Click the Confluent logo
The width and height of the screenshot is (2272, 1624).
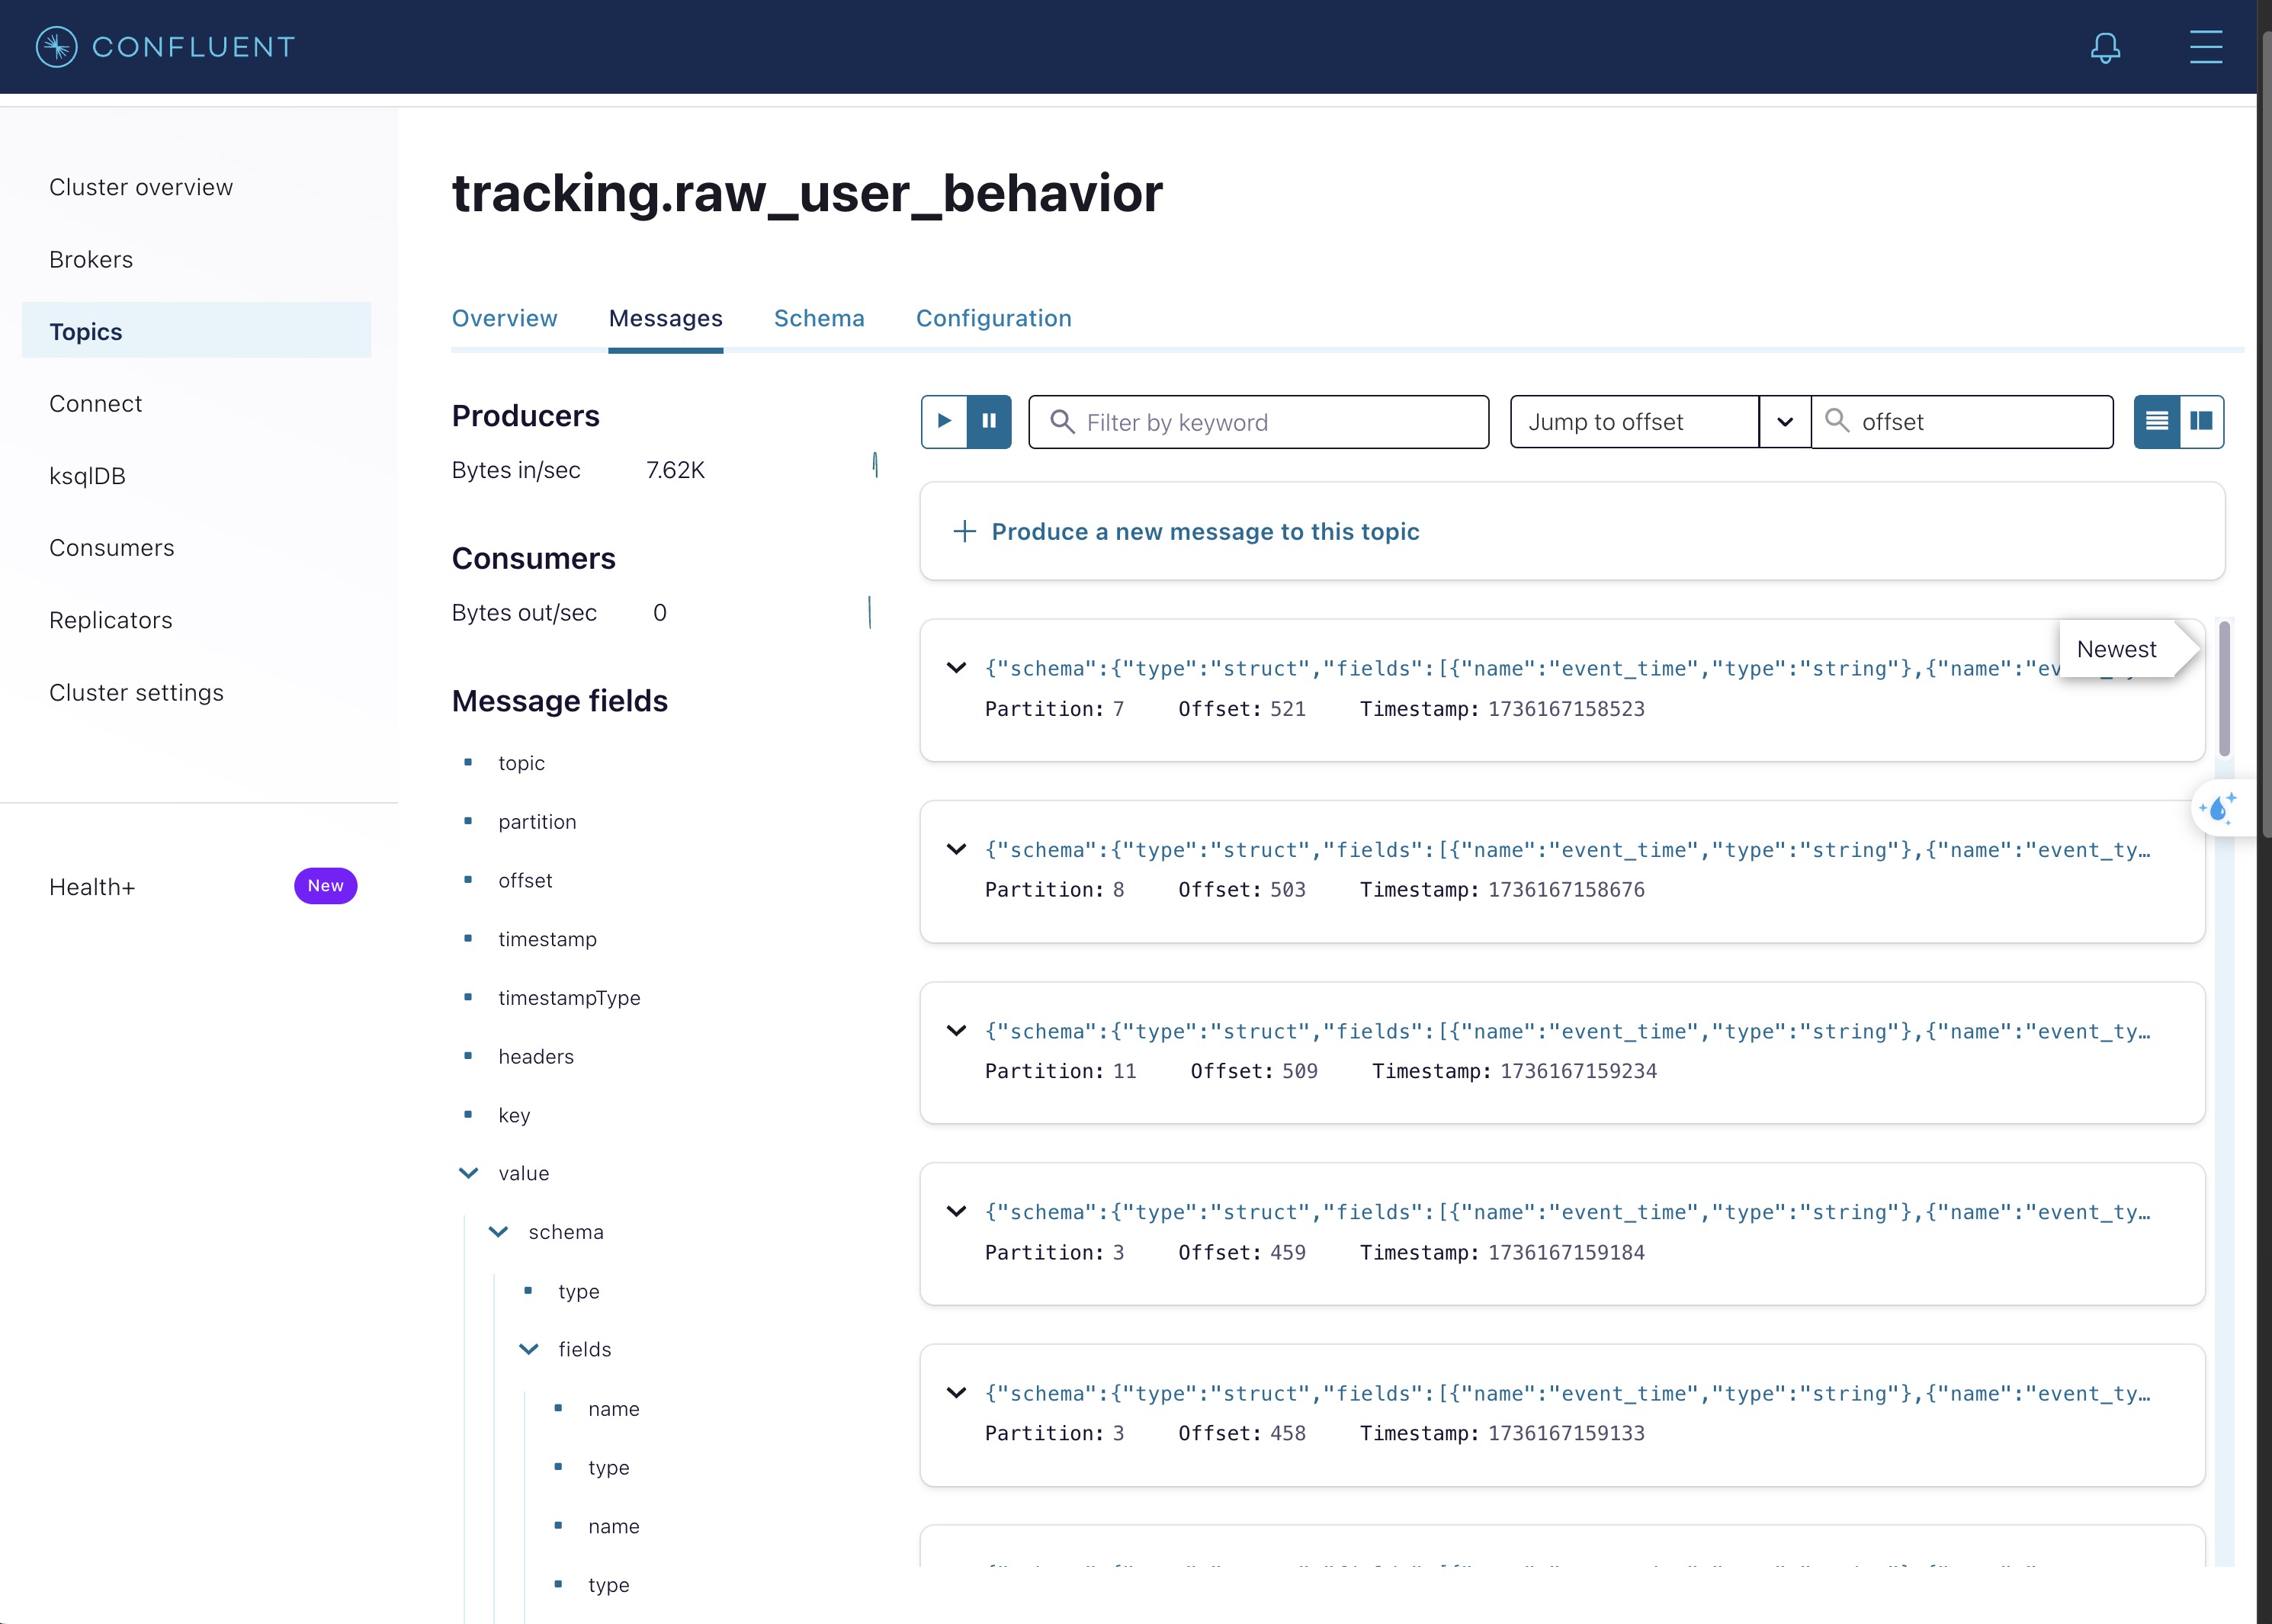pyautogui.click(x=165, y=47)
